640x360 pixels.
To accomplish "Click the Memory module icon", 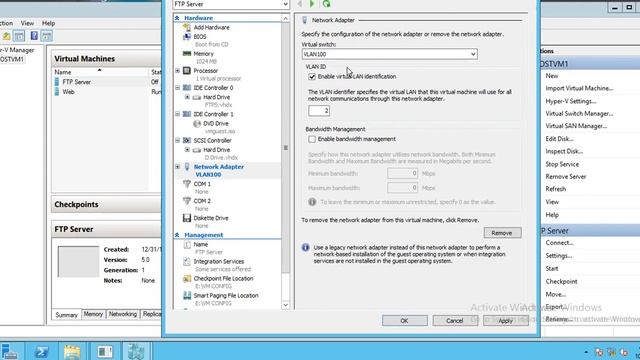I will pyautogui.click(x=187, y=53).
